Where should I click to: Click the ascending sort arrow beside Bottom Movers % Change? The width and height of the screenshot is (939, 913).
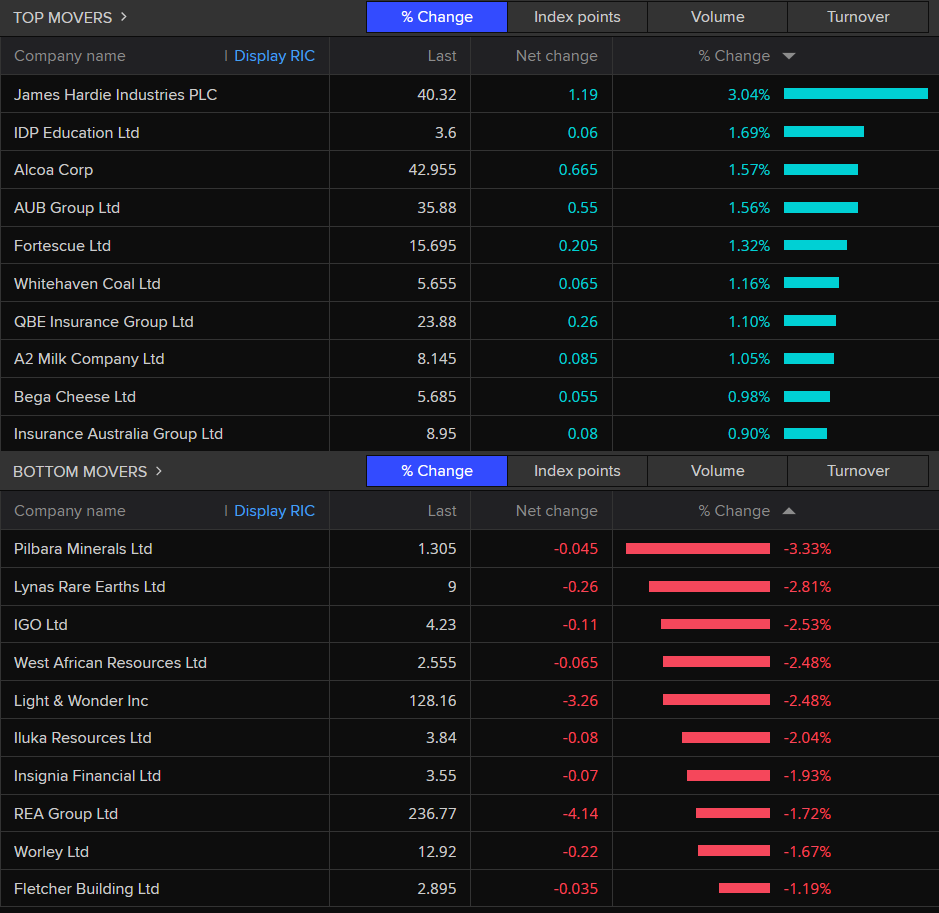tap(789, 511)
